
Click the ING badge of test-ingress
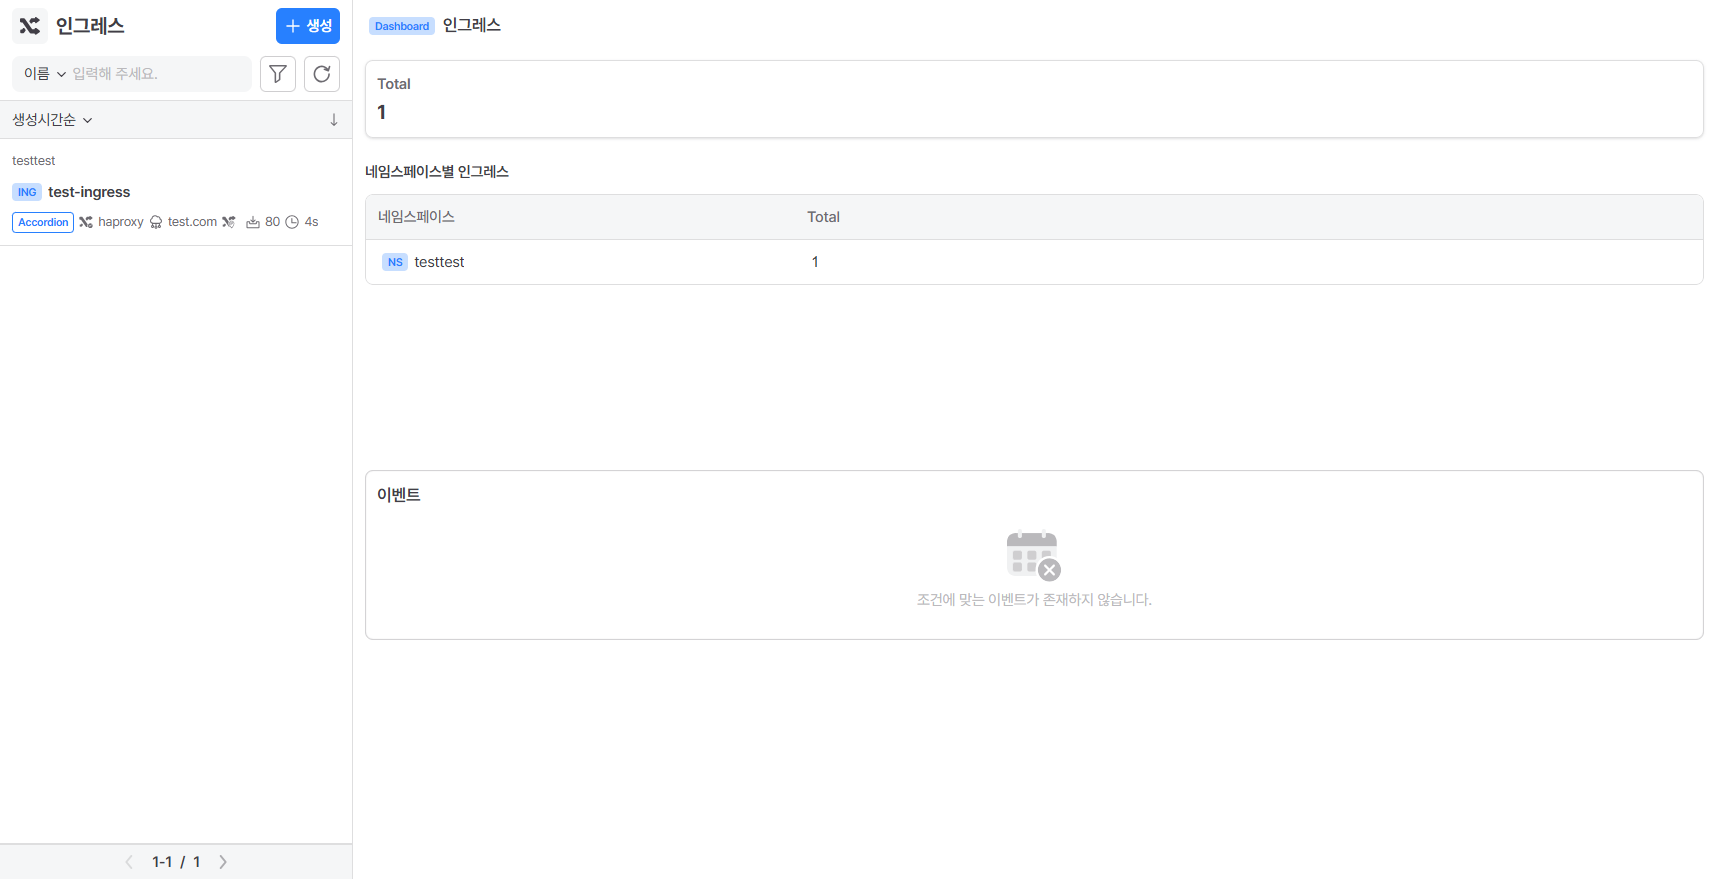[27, 192]
